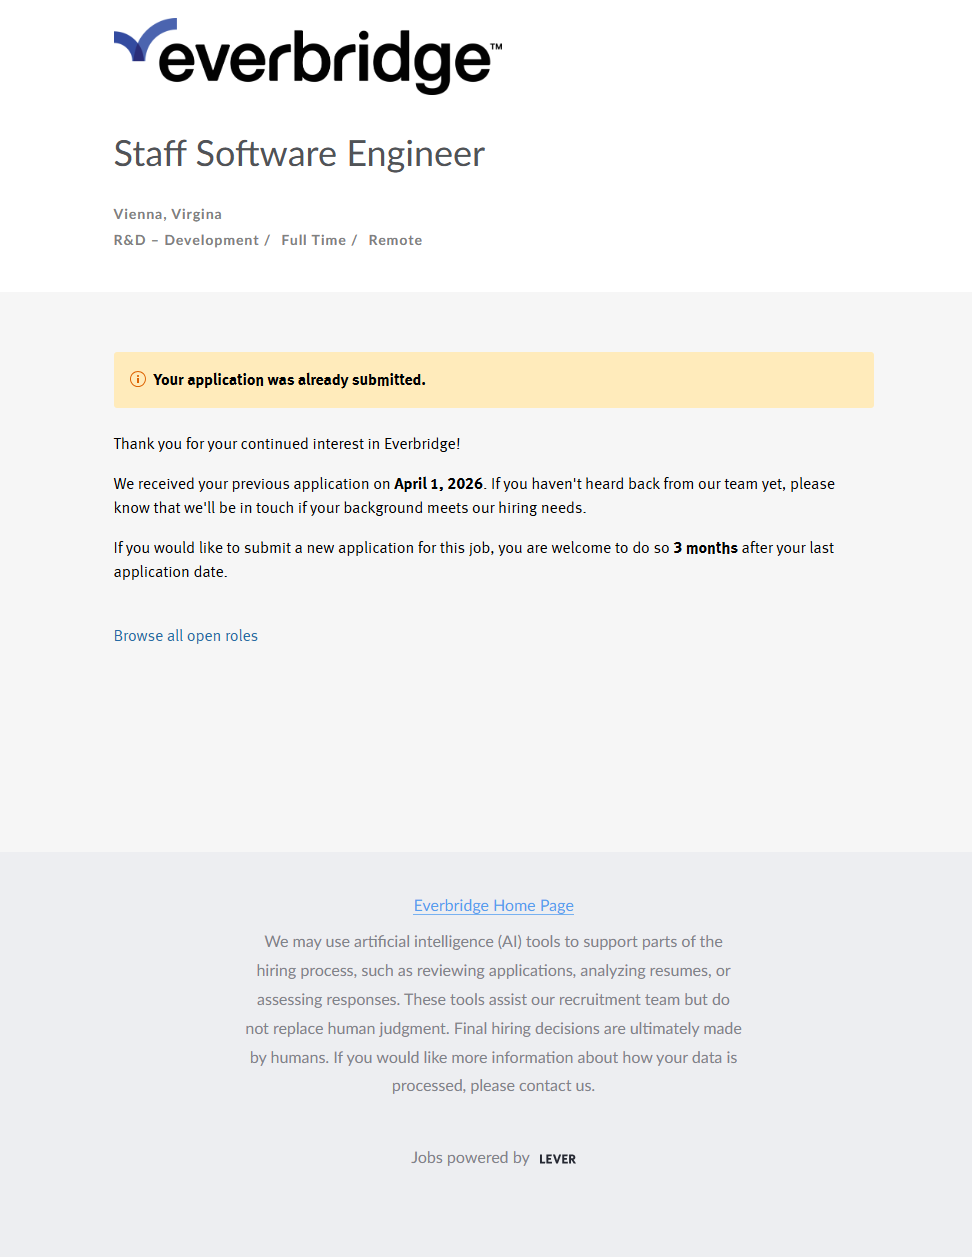Open the Everbridge Home Page link
This screenshot has height=1257, width=972.
click(494, 906)
